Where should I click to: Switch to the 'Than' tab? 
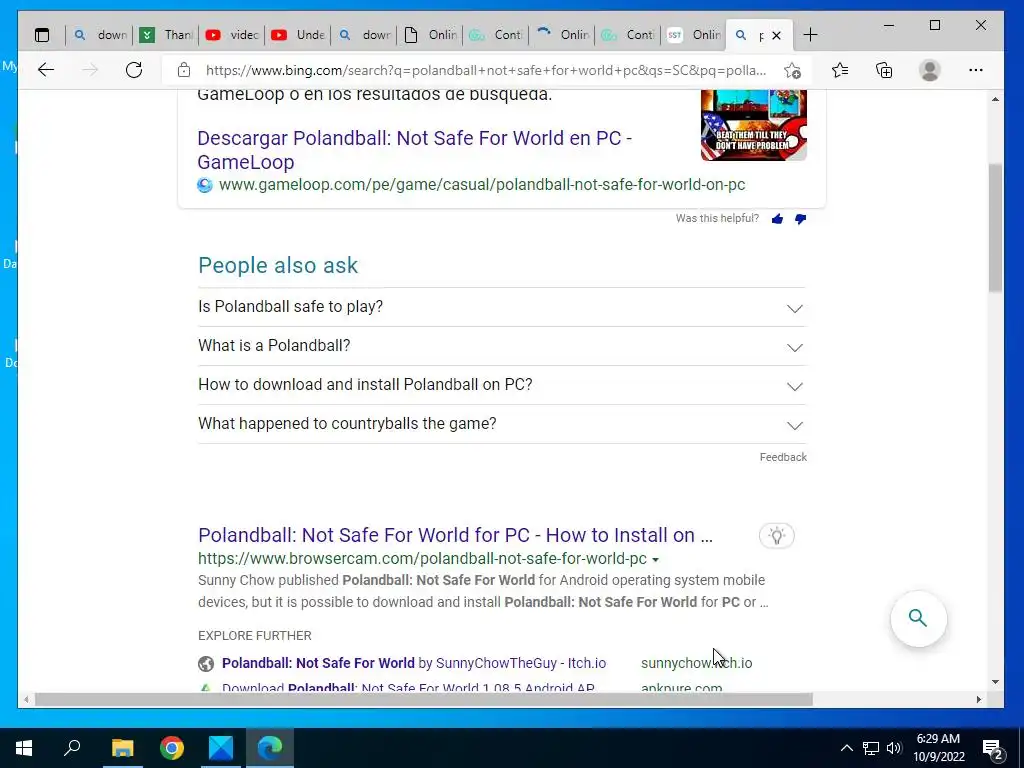pyautogui.click(x=166, y=35)
